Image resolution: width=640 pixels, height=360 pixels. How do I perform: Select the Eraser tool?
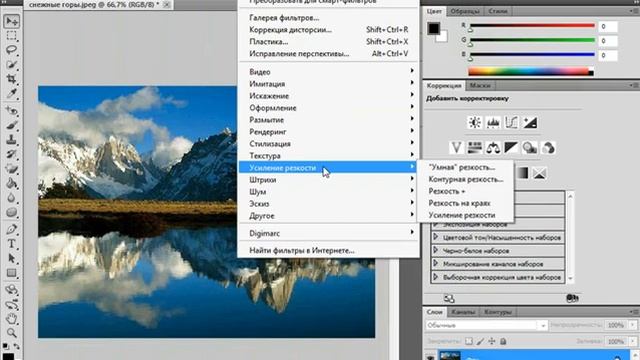(x=11, y=169)
